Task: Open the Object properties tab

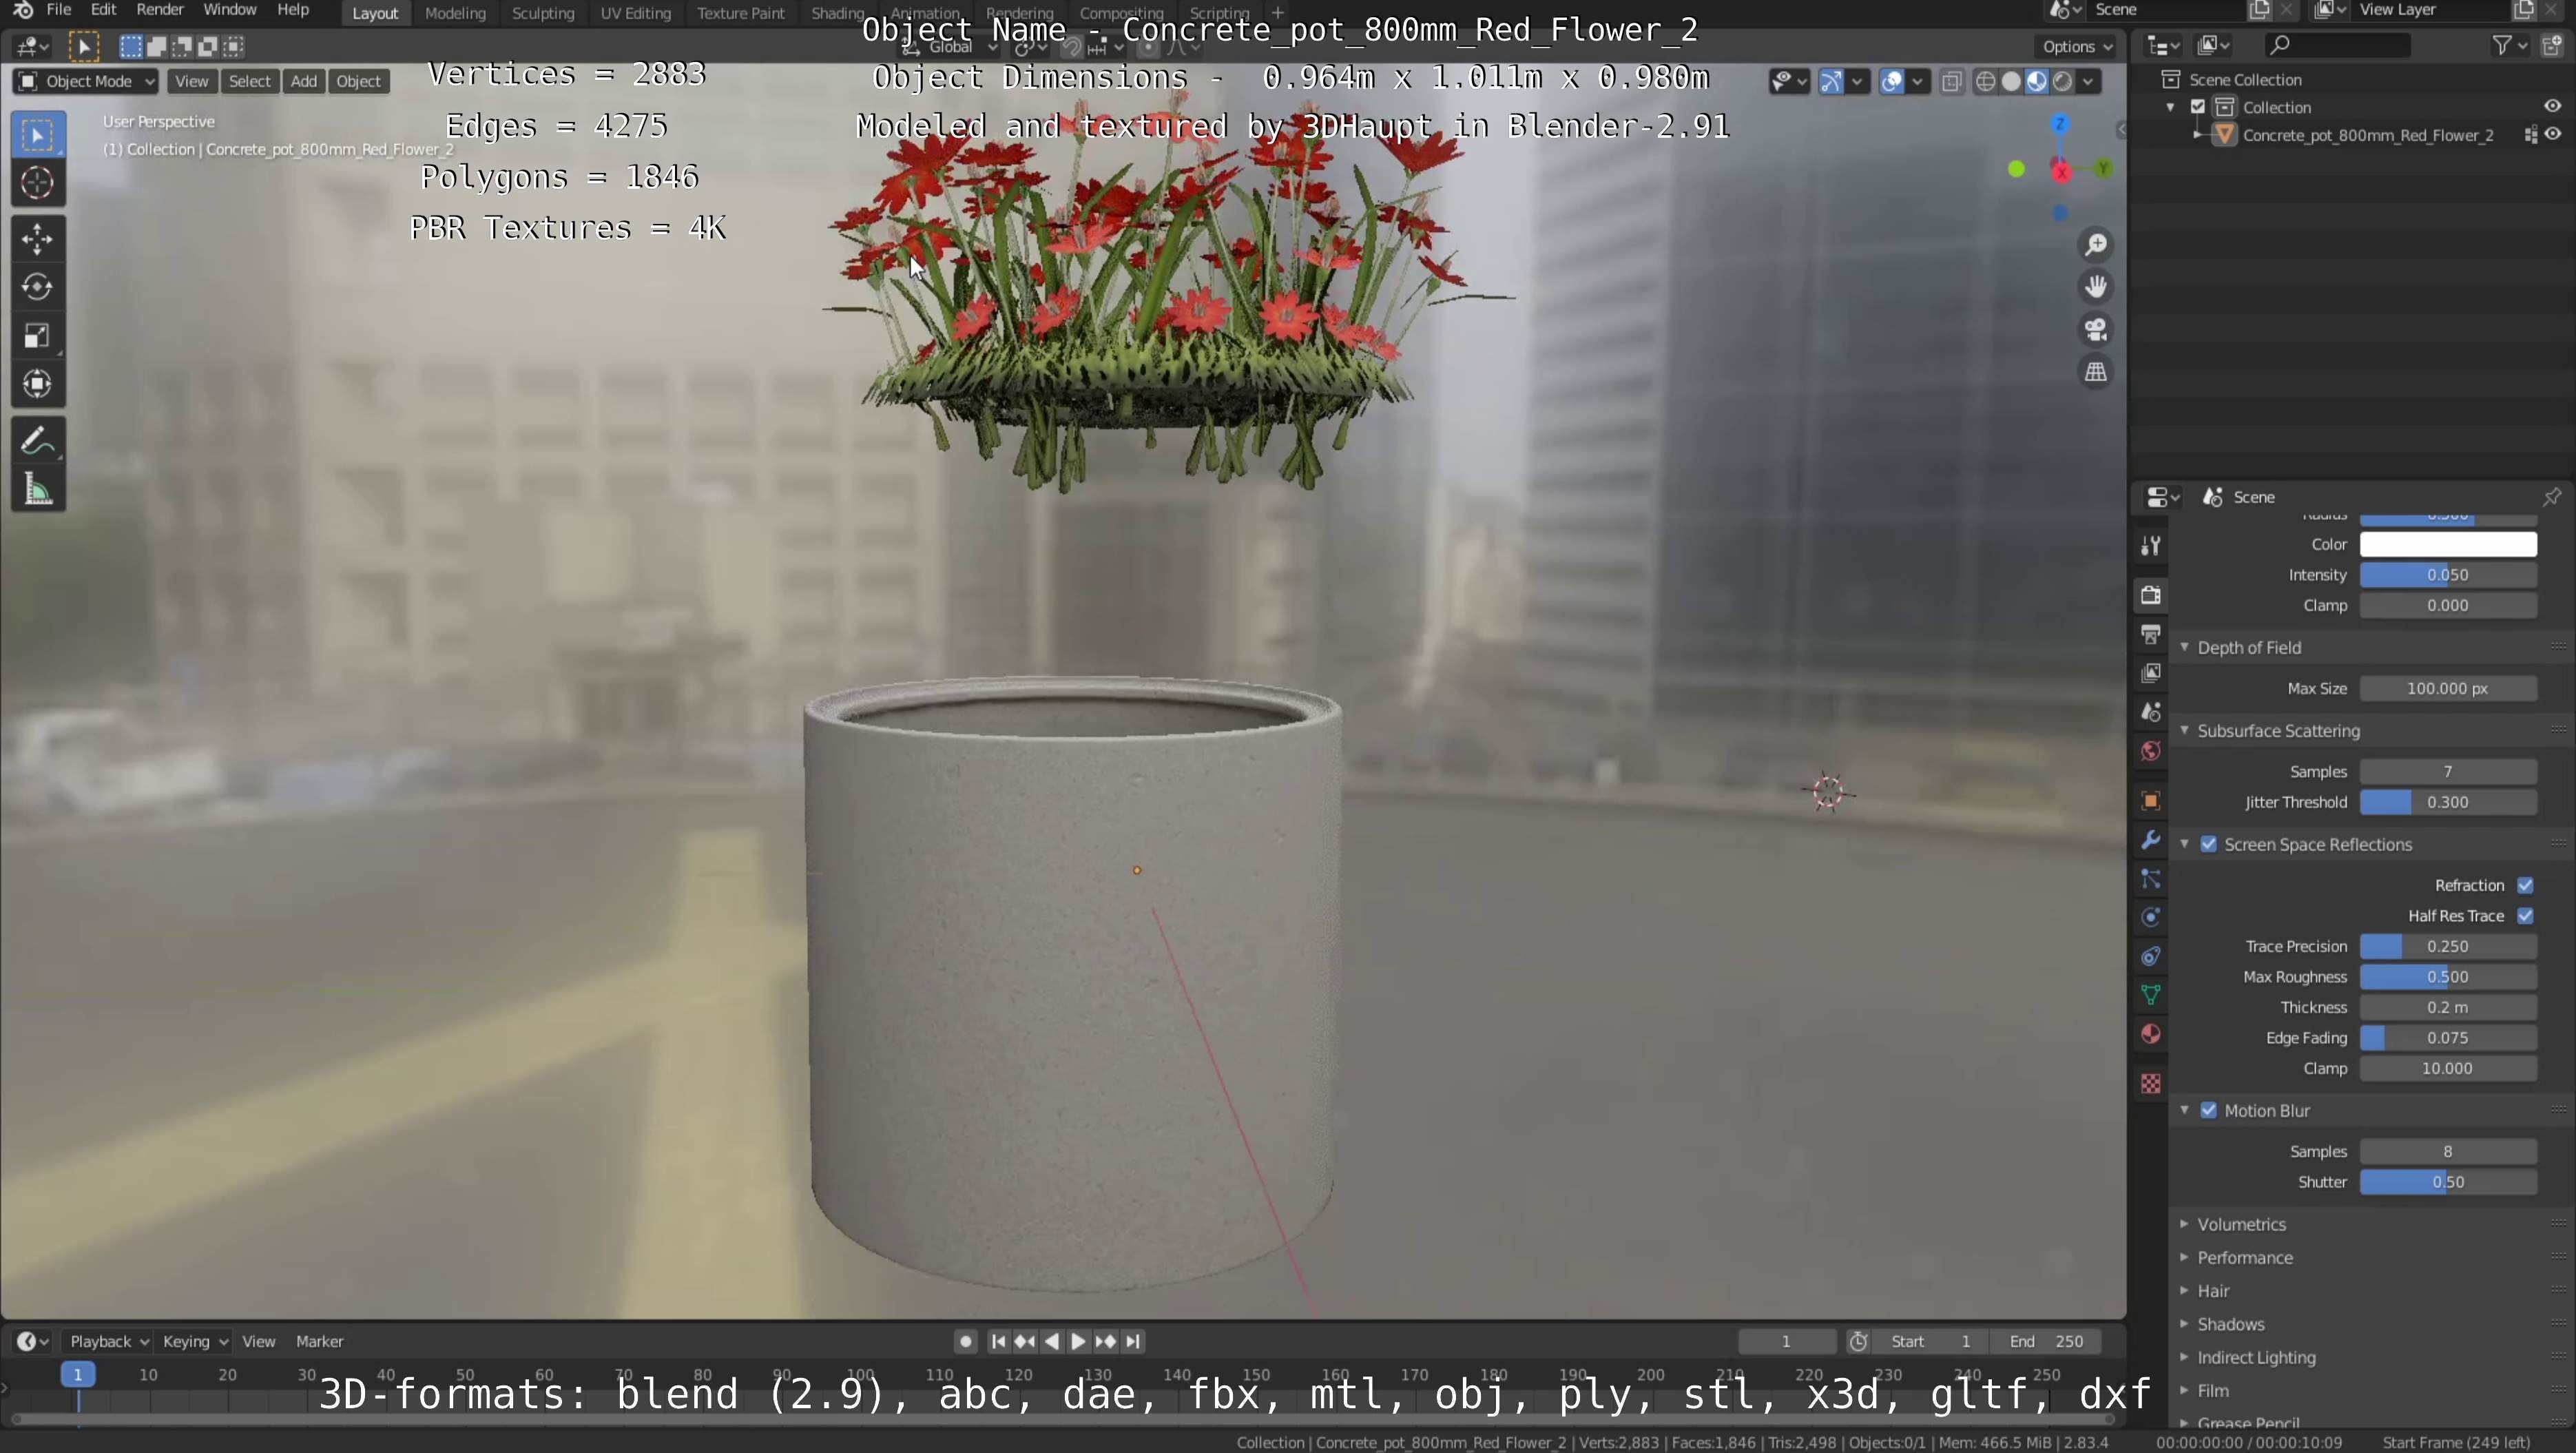Action: [2150, 801]
